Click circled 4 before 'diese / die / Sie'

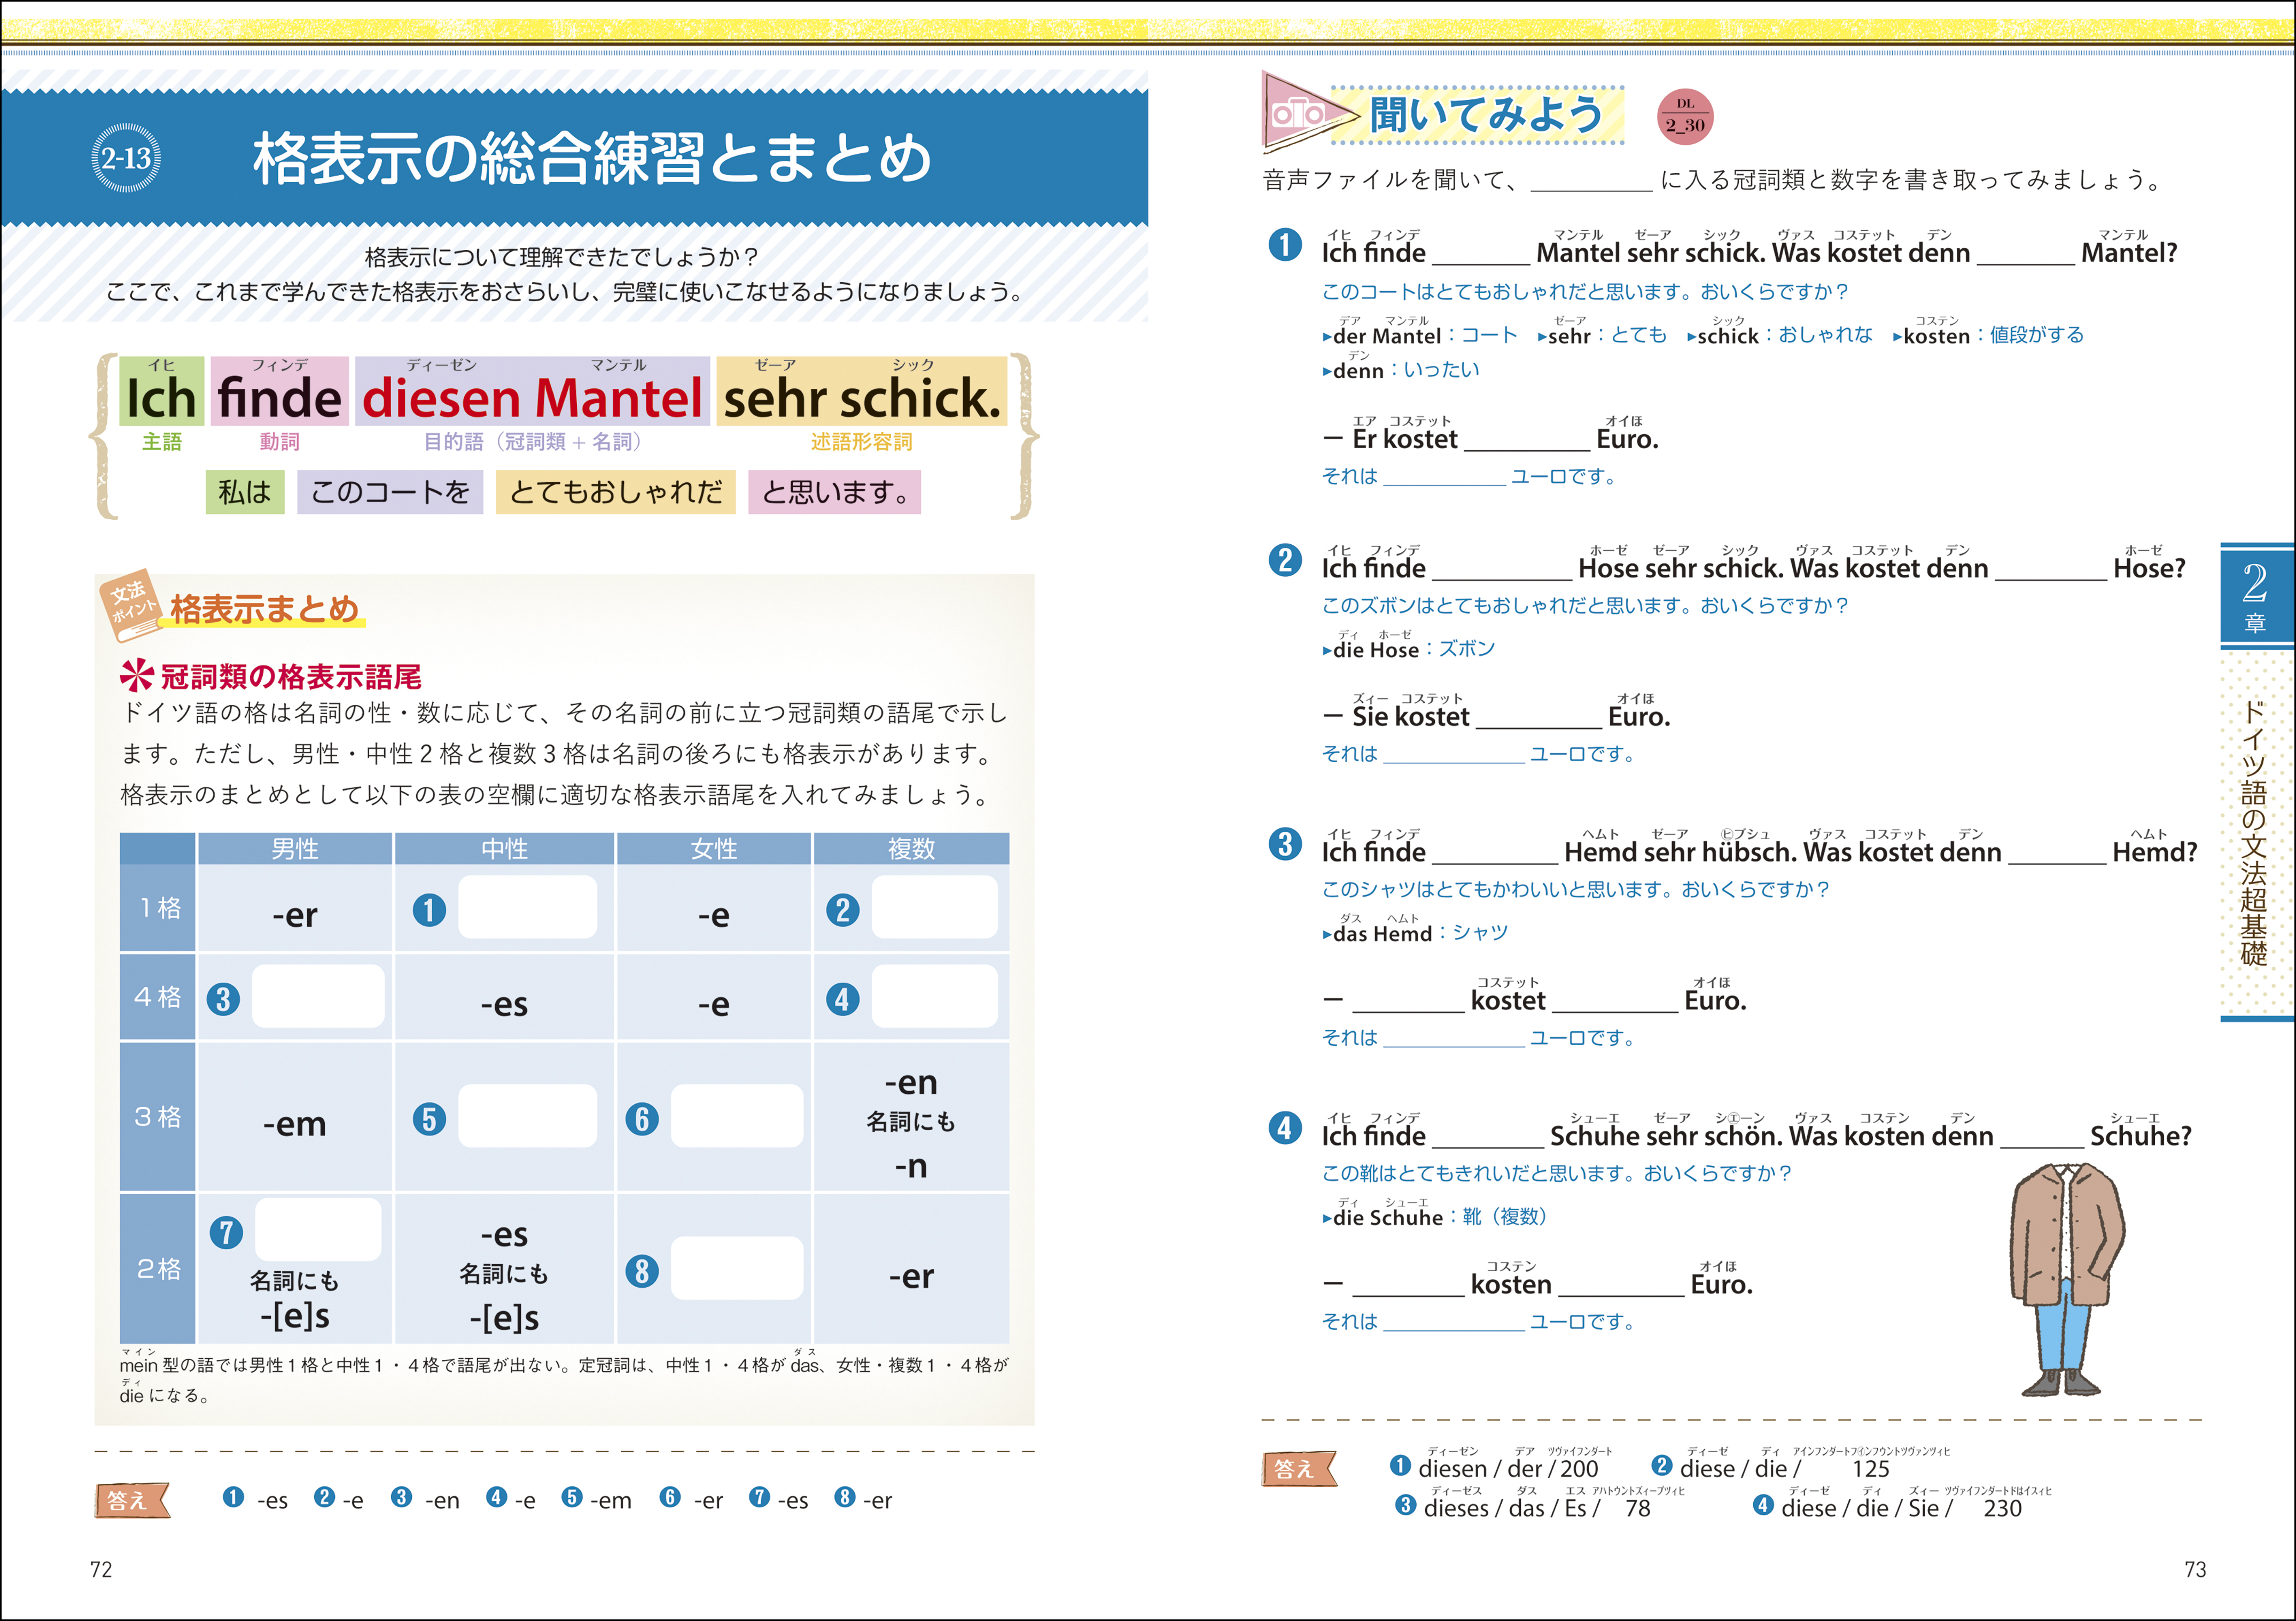tap(1763, 1504)
